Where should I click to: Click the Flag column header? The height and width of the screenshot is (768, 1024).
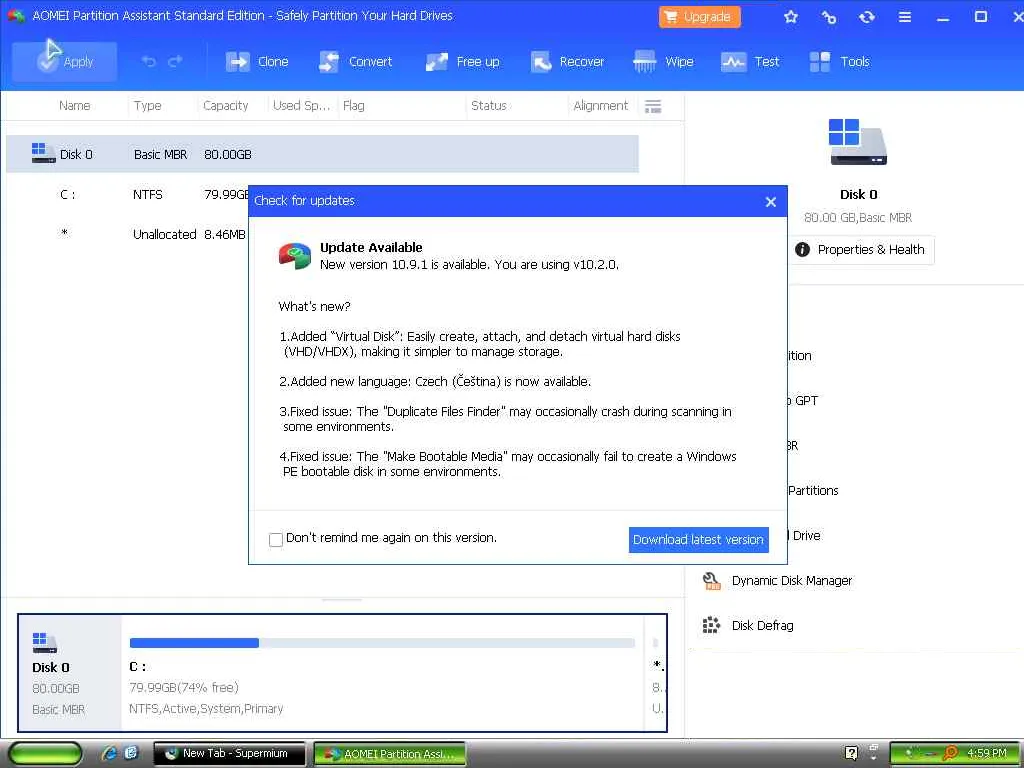pos(353,106)
